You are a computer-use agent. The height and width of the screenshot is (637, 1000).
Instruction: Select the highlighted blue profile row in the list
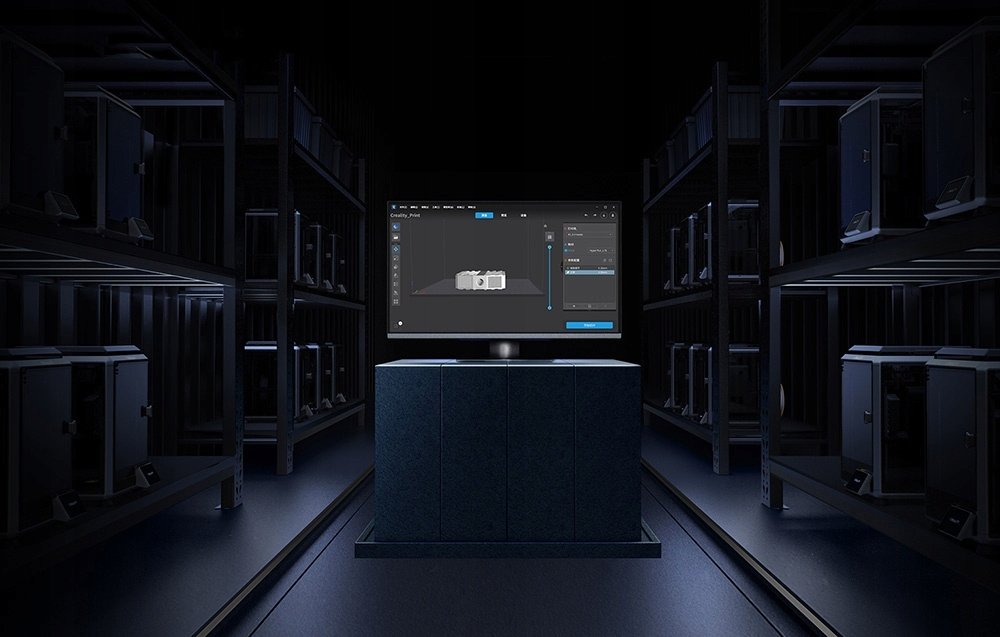point(588,273)
